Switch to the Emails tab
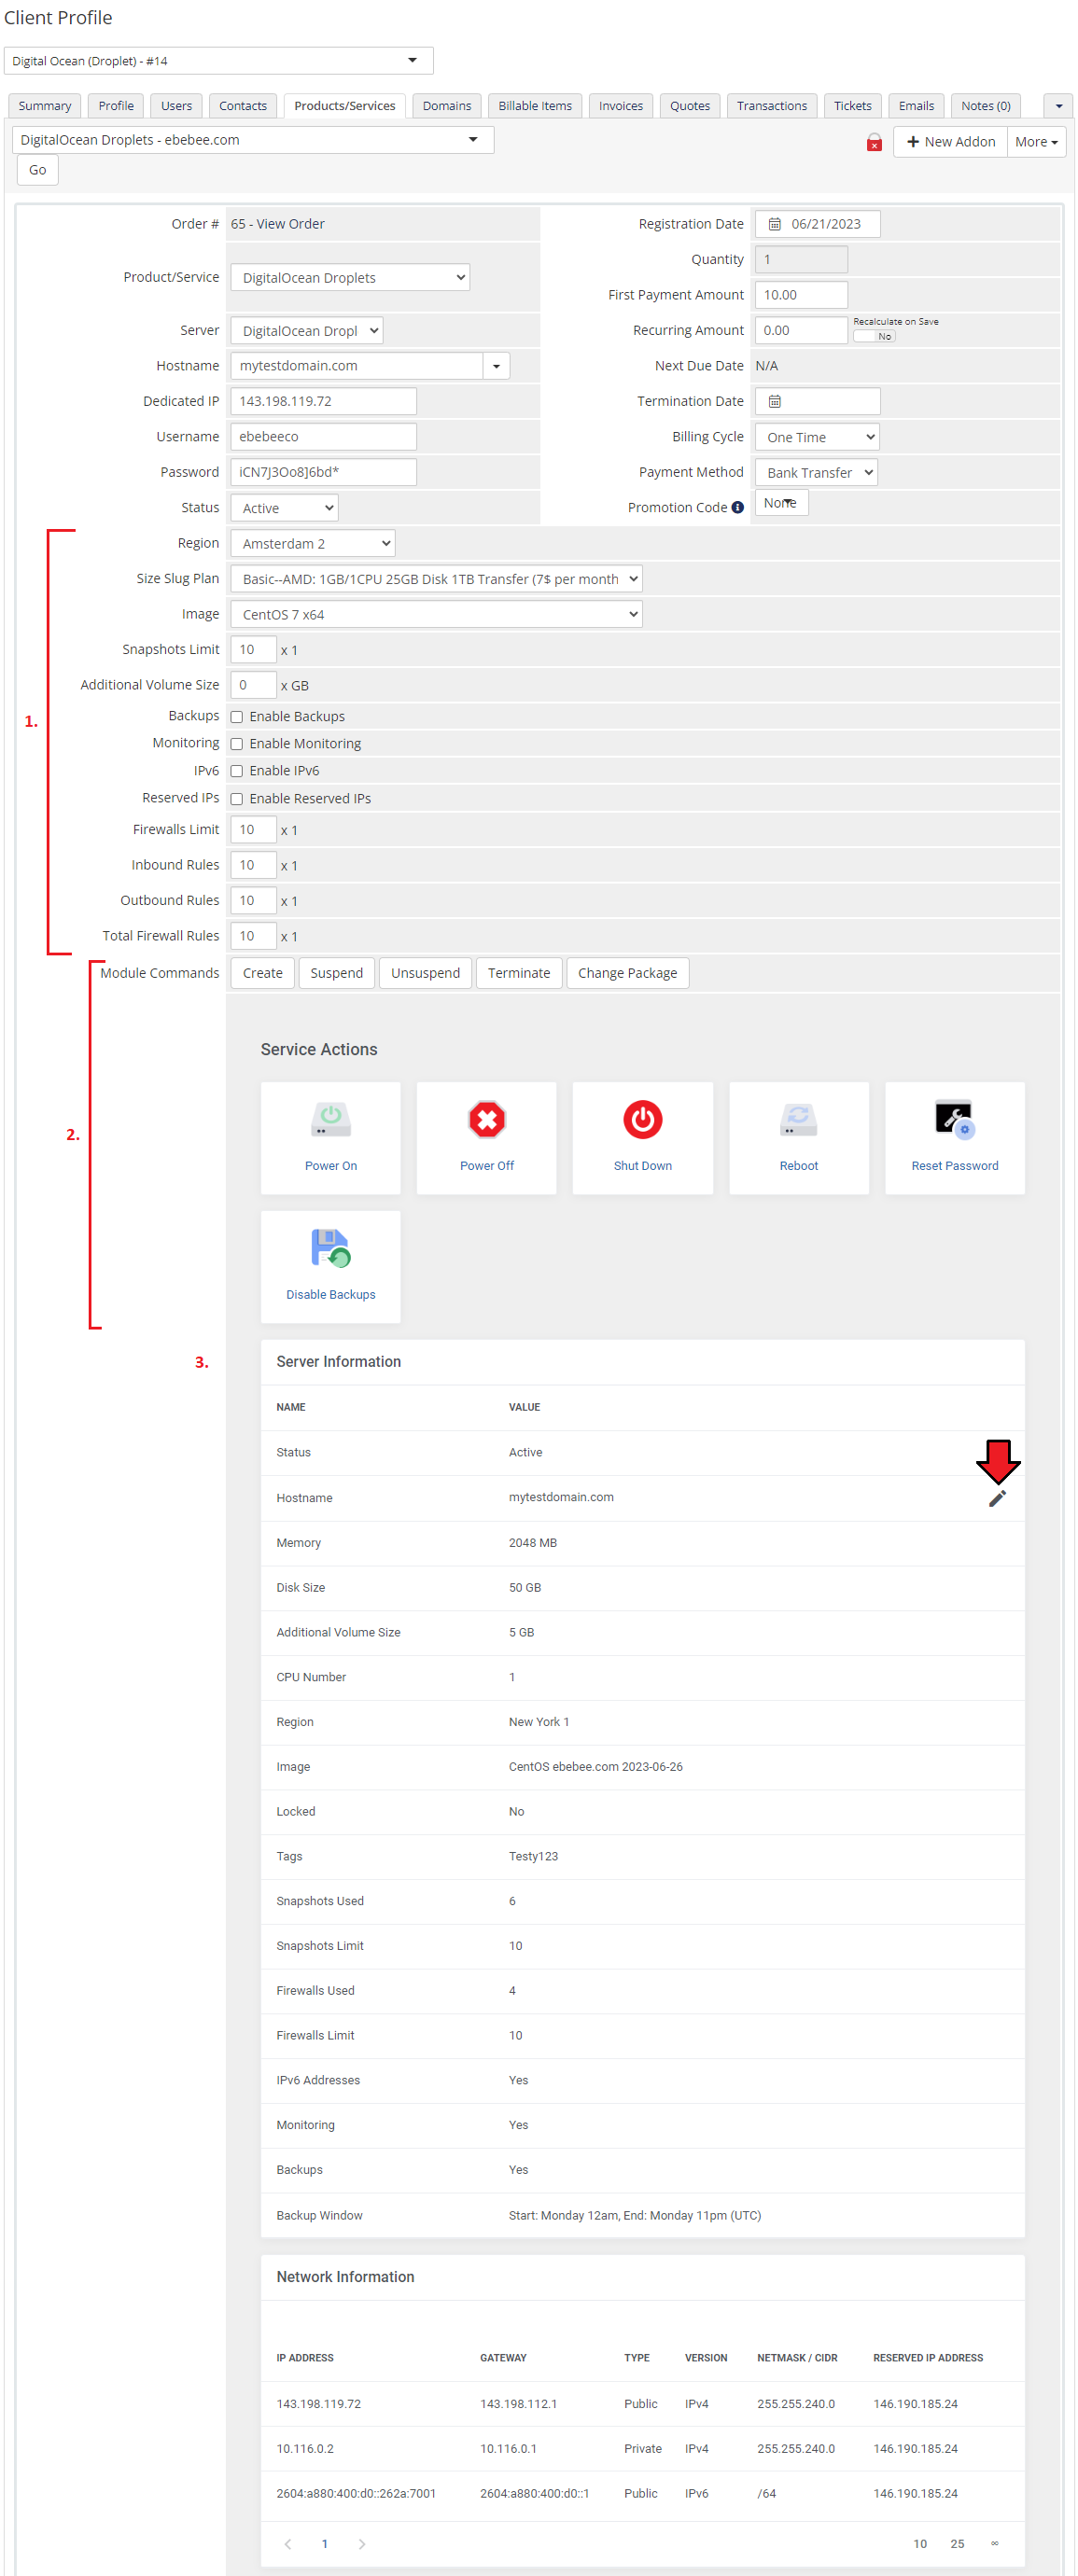This screenshot has width=1078, height=2576. [916, 106]
